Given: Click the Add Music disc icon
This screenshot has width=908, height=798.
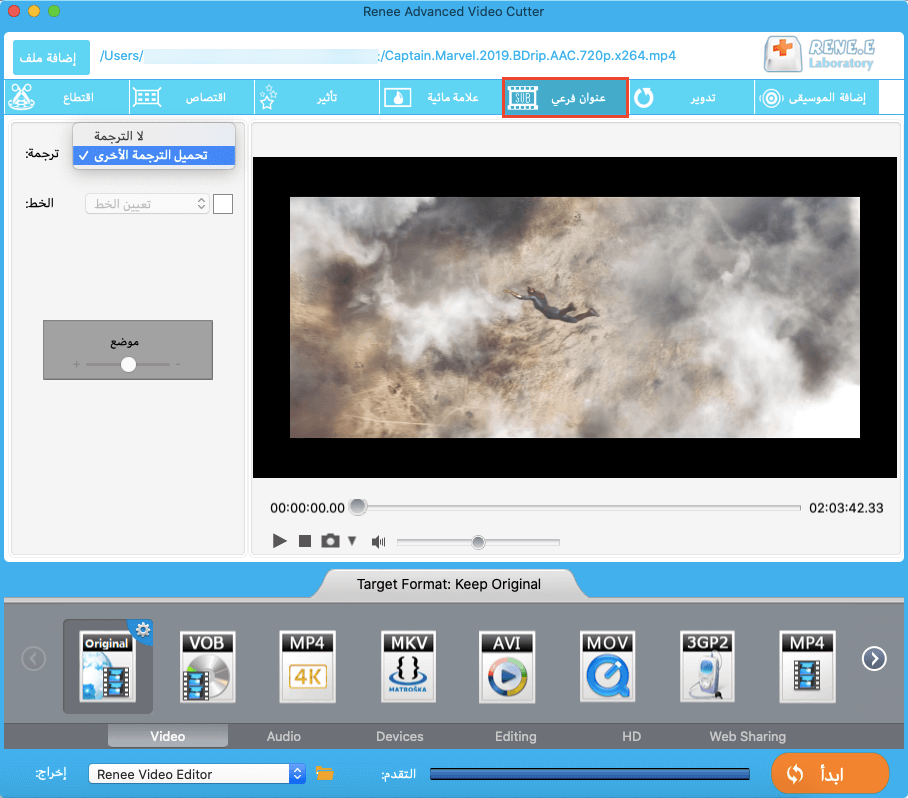Looking at the screenshot, I should point(771,98).
